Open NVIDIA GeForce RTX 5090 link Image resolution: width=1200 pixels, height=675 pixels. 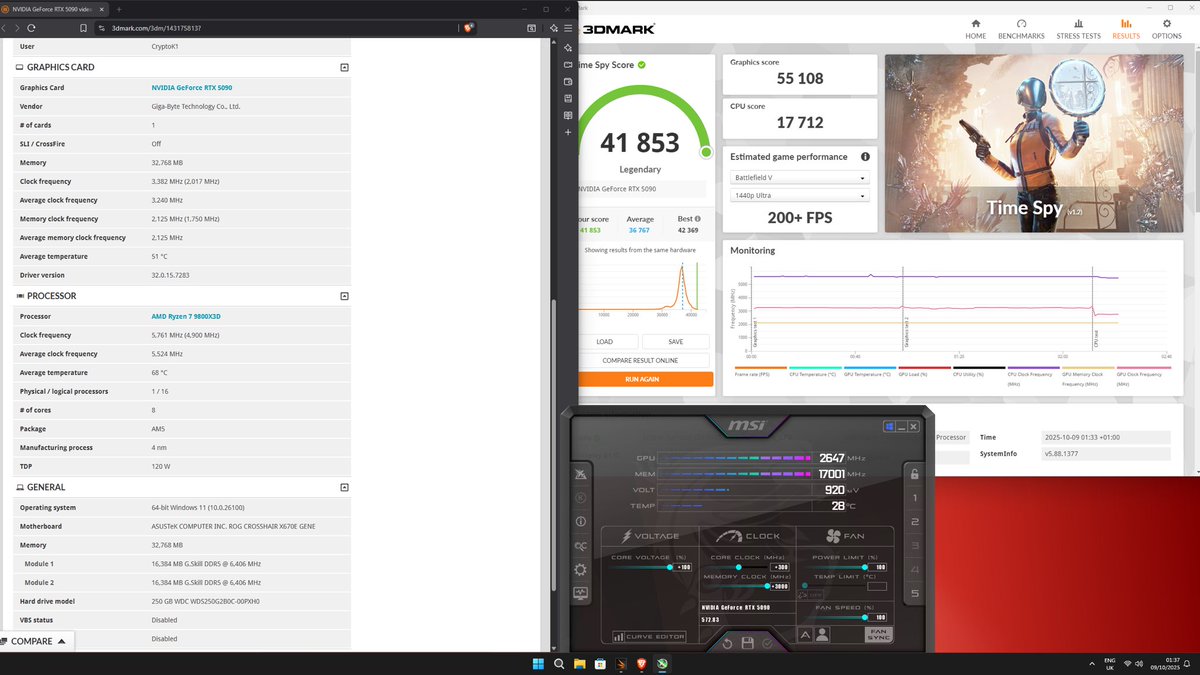(x=192, y=88)
